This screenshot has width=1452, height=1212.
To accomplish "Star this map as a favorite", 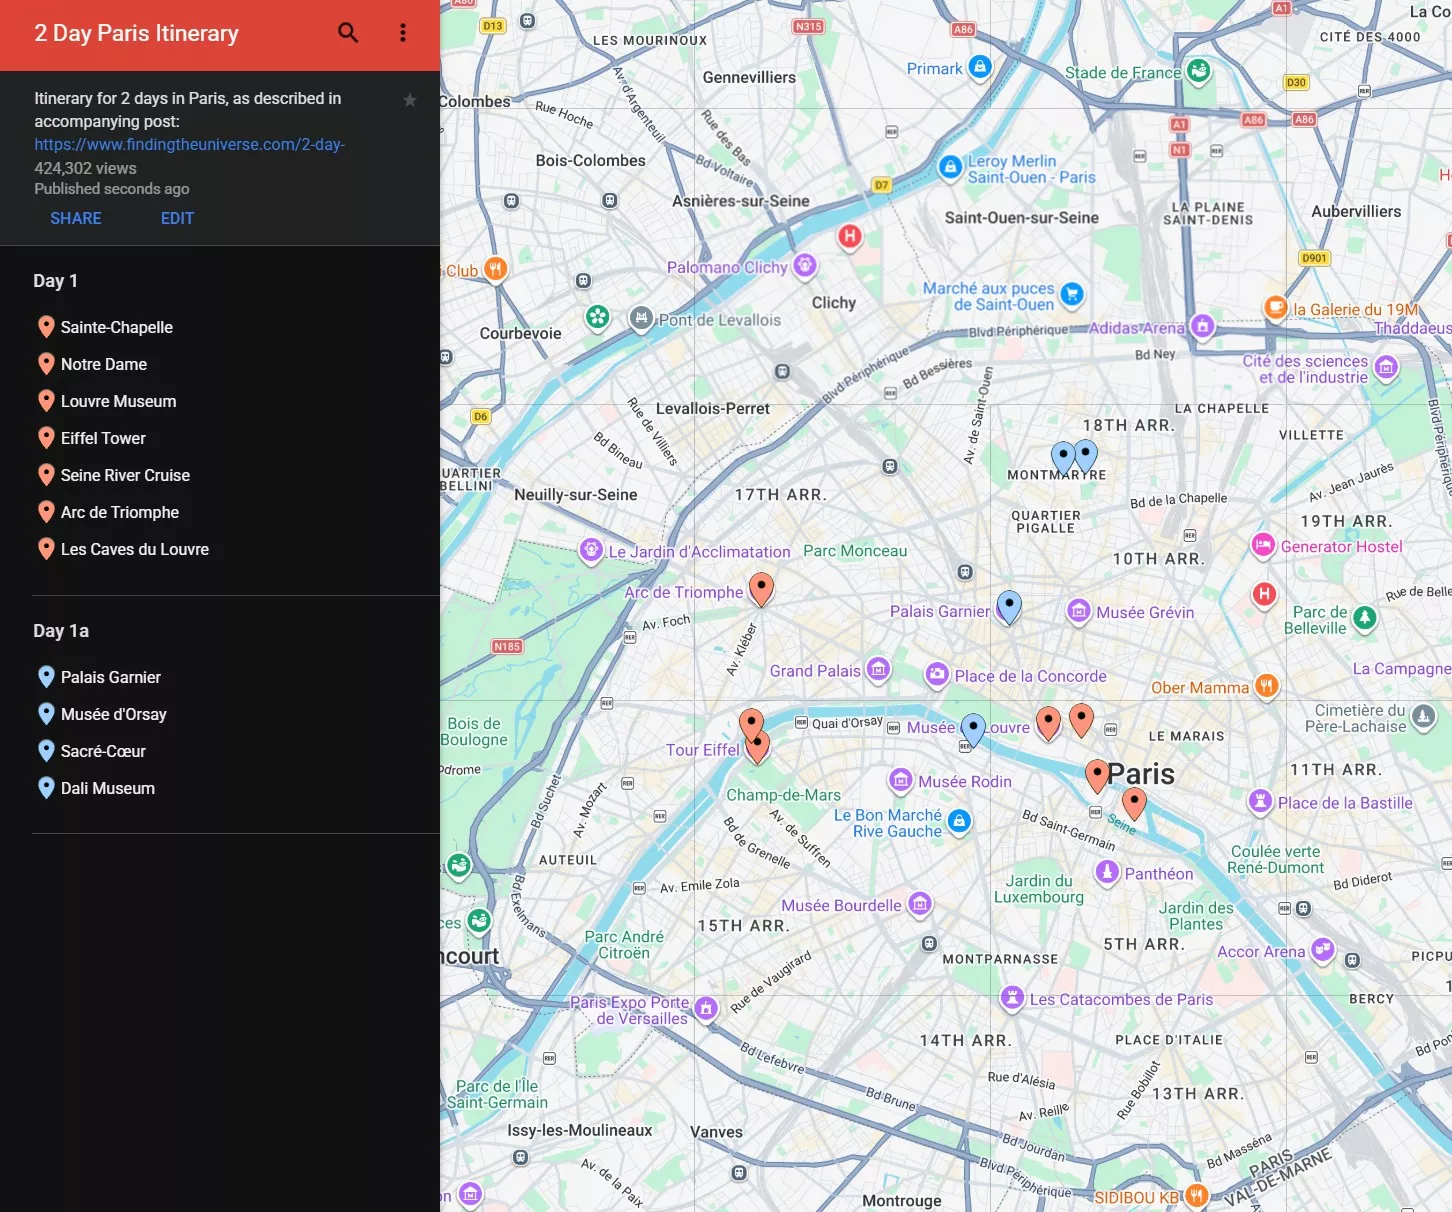I will click(410, 100).
